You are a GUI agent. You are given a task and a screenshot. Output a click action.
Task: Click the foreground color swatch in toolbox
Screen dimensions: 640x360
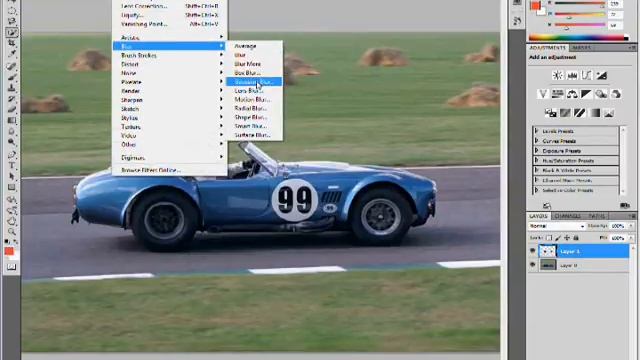pos(9,251)
